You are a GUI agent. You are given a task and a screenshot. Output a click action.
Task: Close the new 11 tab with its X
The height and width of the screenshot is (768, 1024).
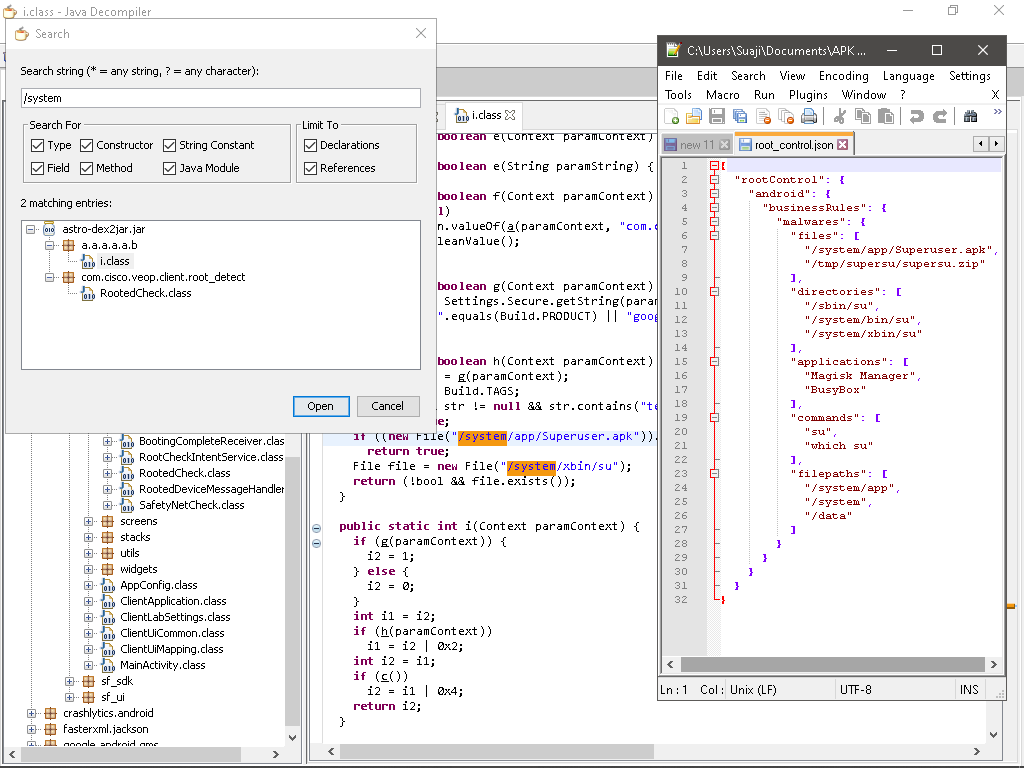coord(724,144)
